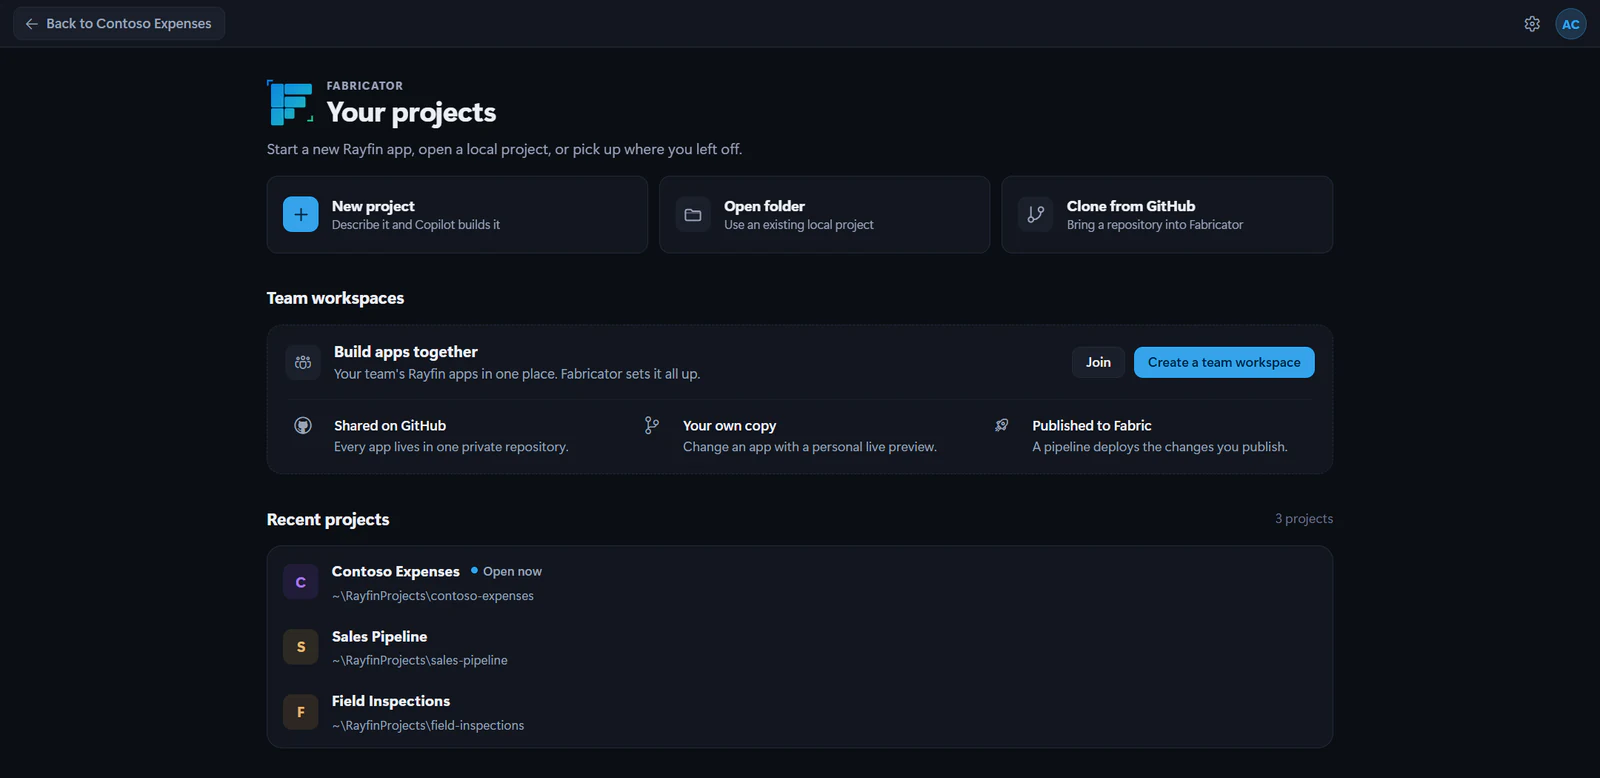1600x778 pixels.
Task: Click the Fabricator logo icon
Action: 290,103
